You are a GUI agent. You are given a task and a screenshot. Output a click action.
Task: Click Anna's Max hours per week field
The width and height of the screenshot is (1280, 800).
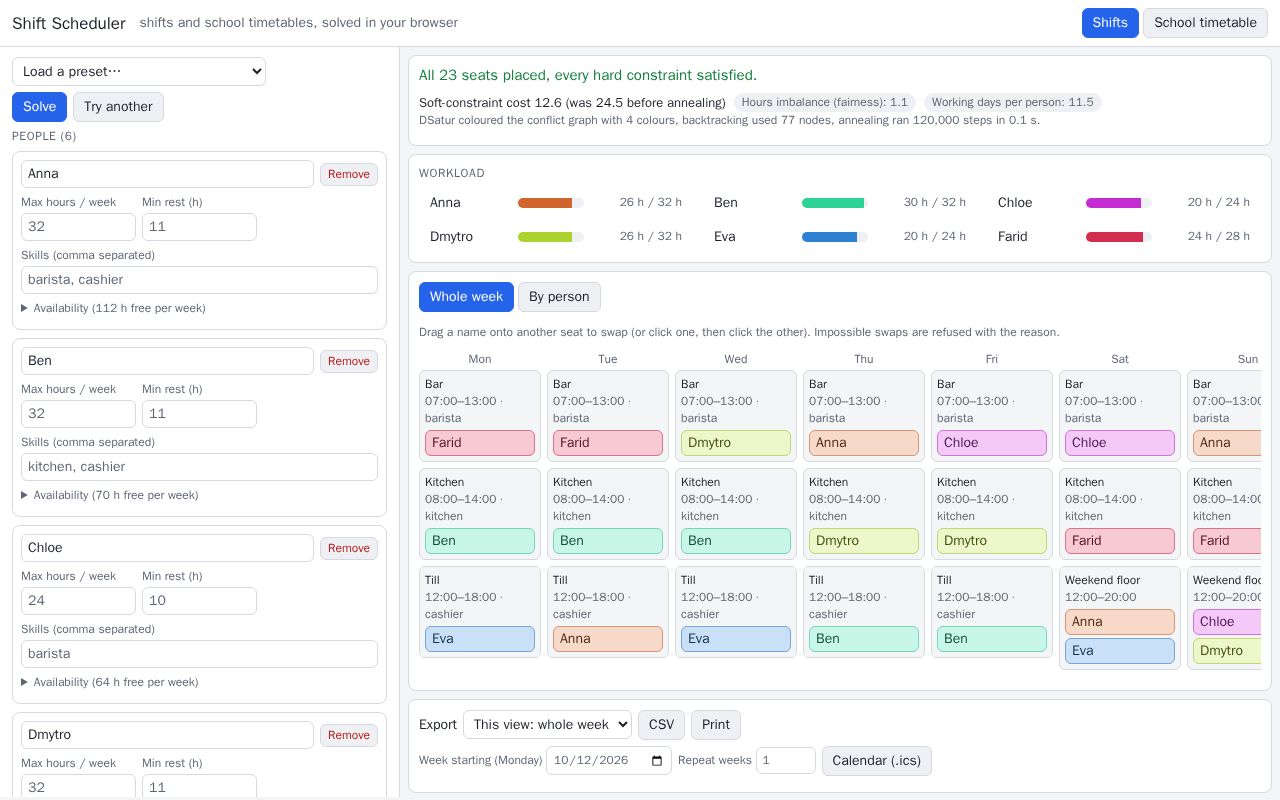(x=78, y=227)
